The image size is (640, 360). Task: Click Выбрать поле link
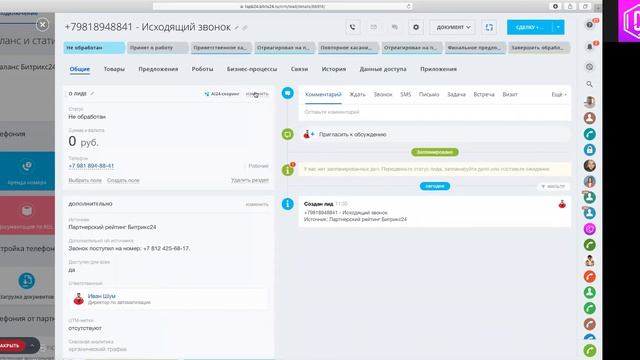coord(85,180)
